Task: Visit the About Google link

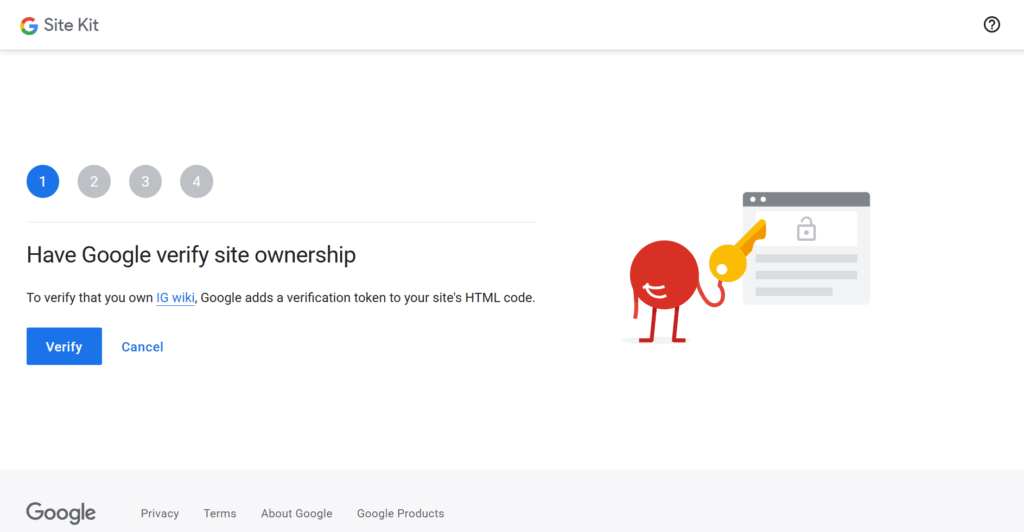Action: (296, 513)
